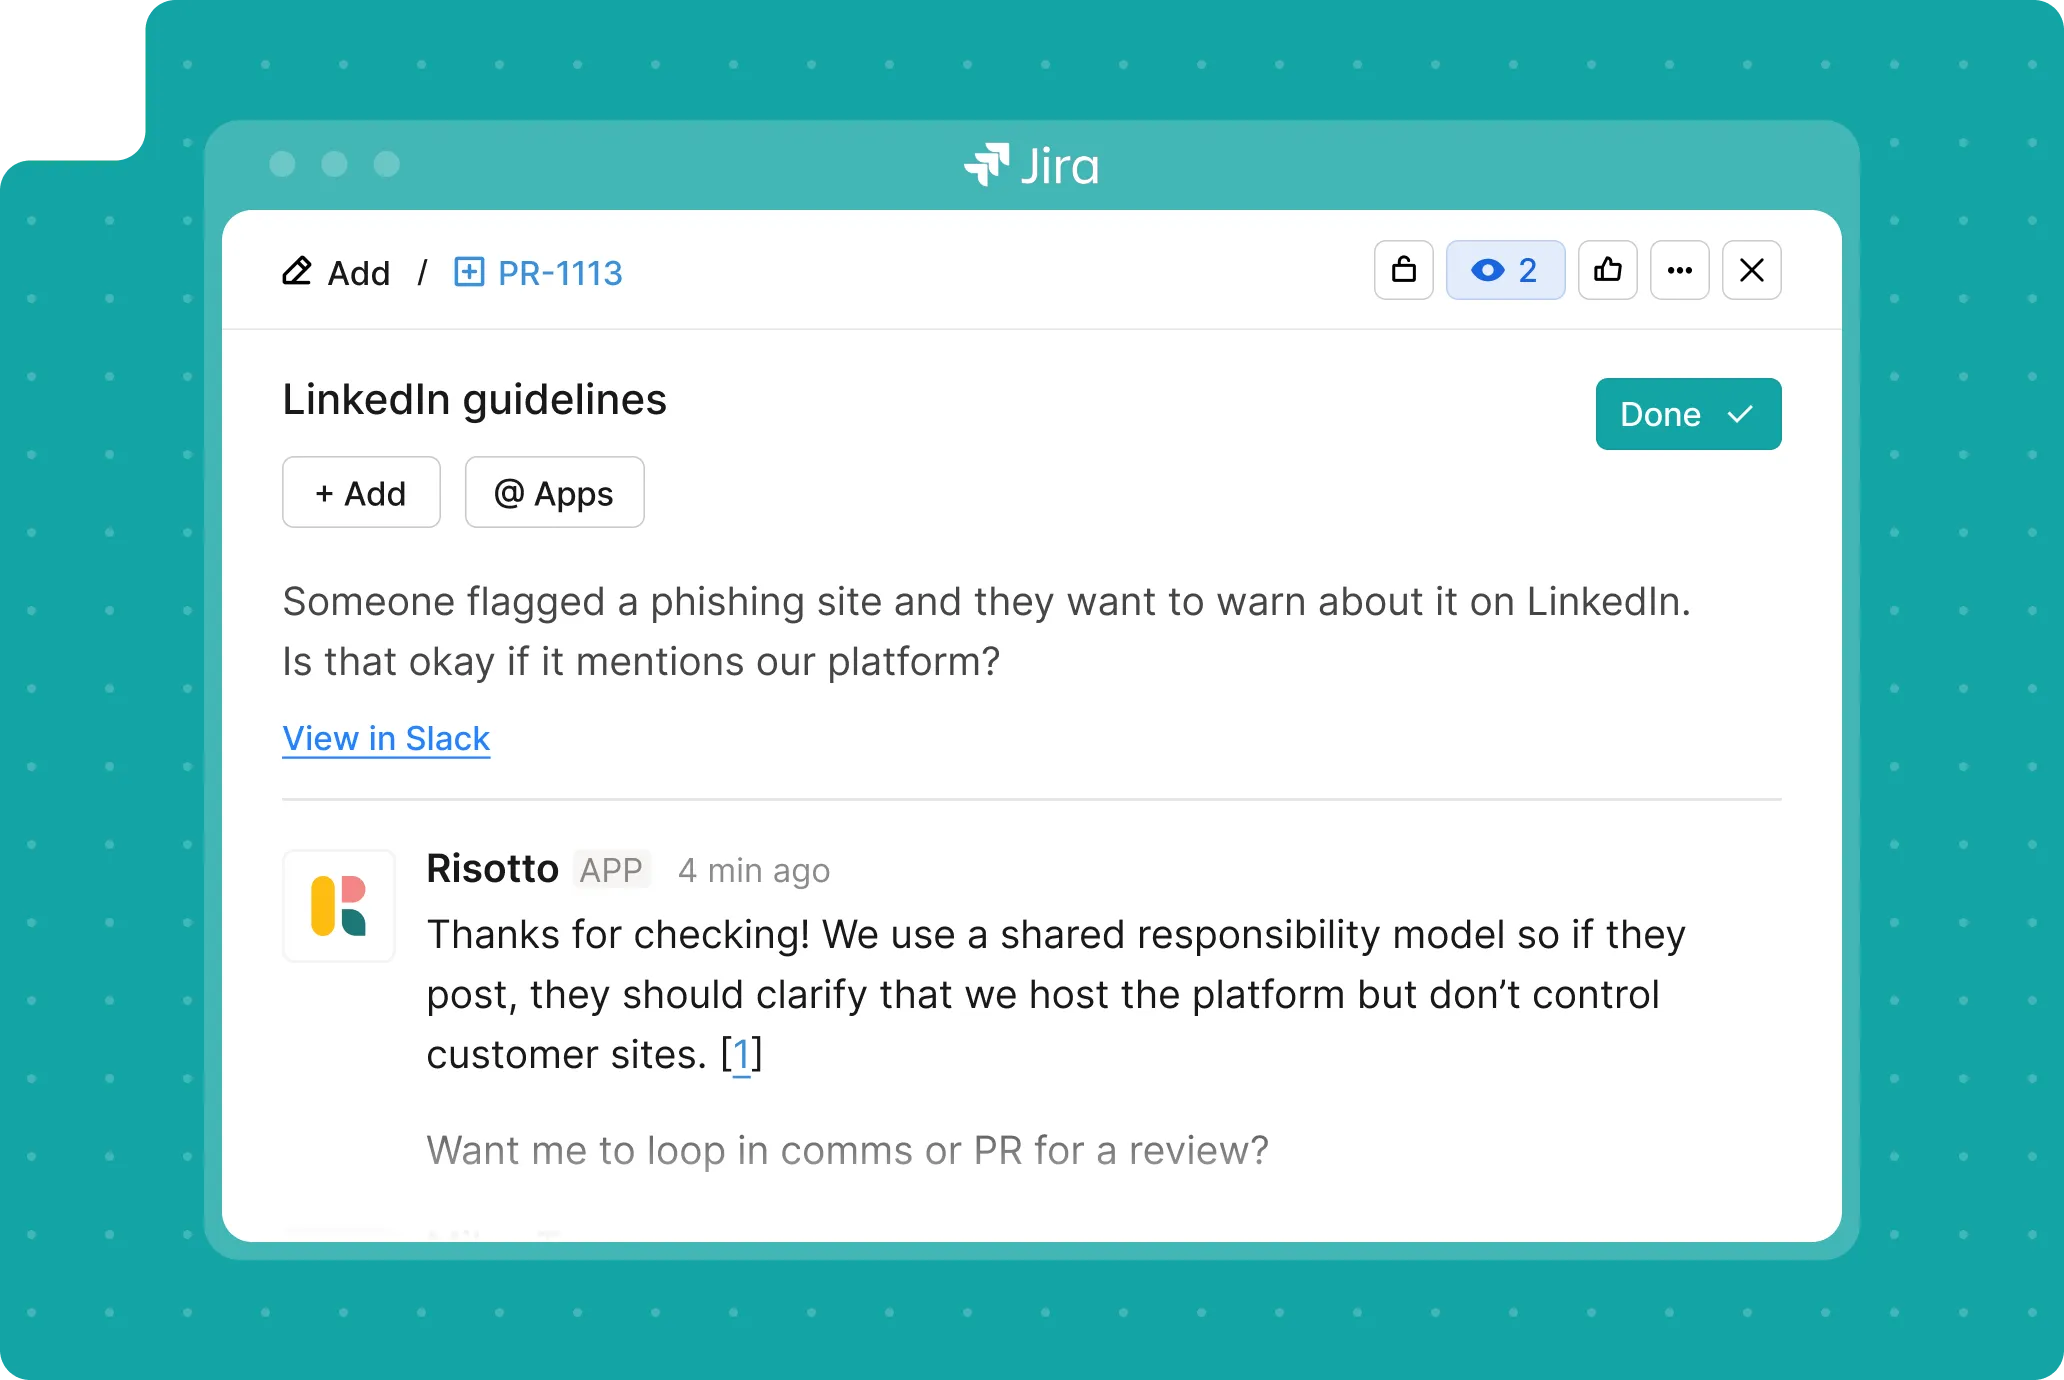The image size is (2064, 1380).
Task: Click the Risotto app avatar
Action: click(339, 906)
